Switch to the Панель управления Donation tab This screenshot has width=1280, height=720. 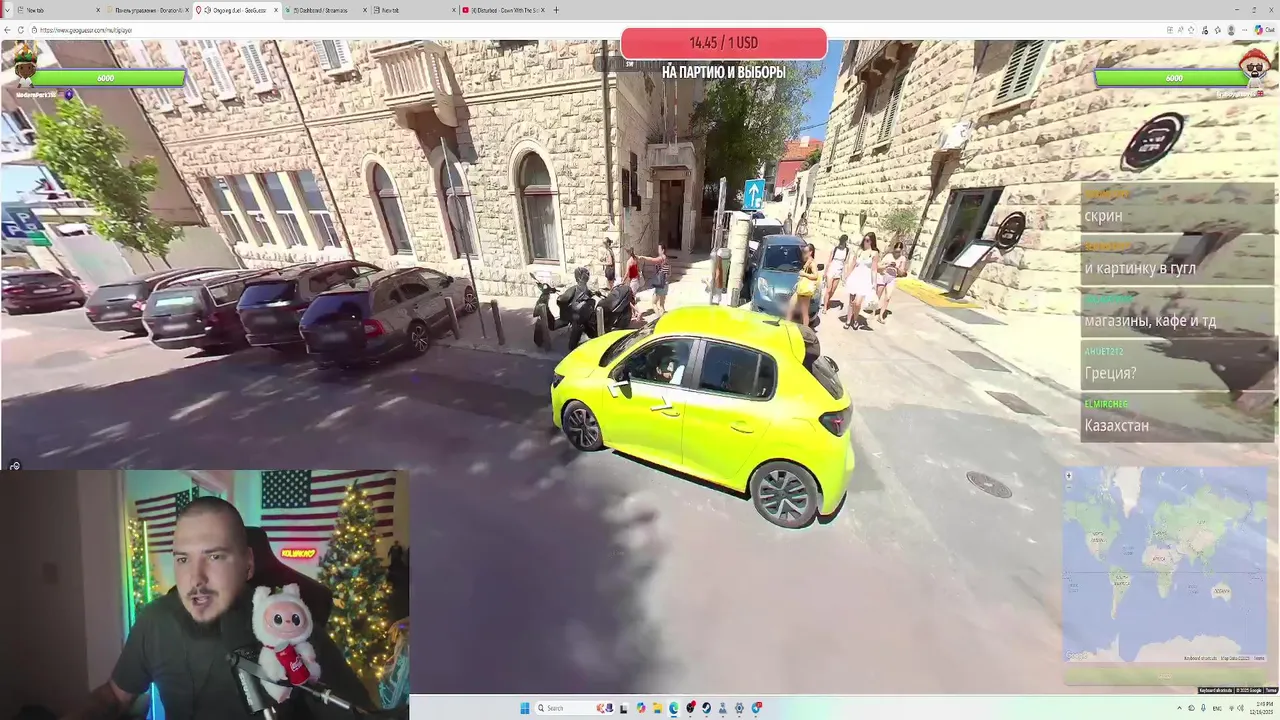pyautogui.click(x=148, y=10)
